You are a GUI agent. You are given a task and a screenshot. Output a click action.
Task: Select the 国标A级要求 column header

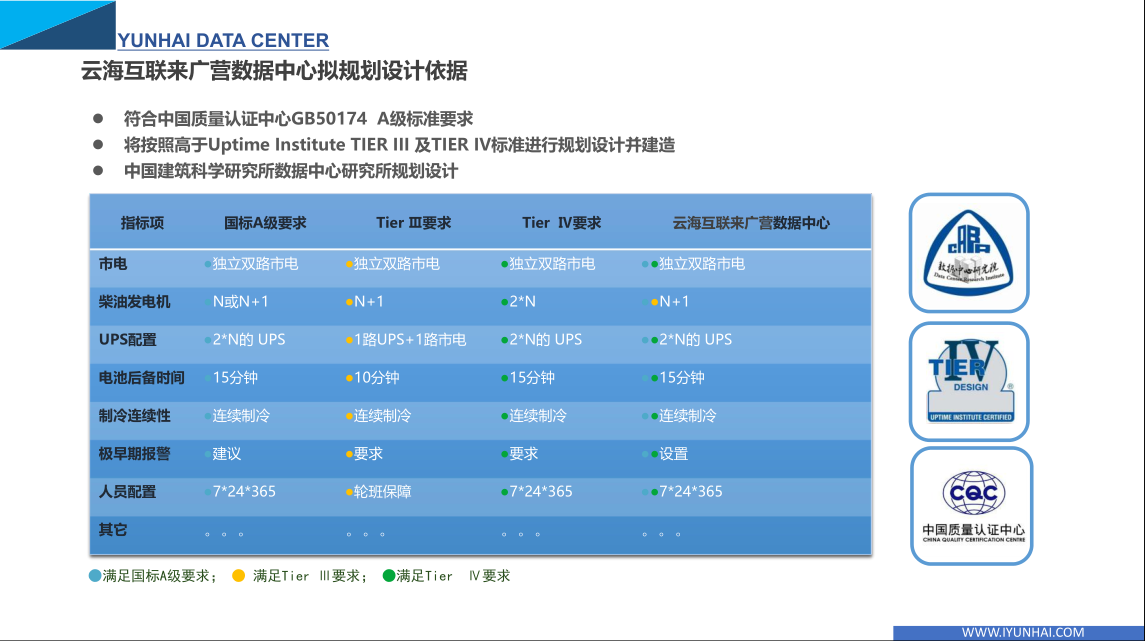265,223
